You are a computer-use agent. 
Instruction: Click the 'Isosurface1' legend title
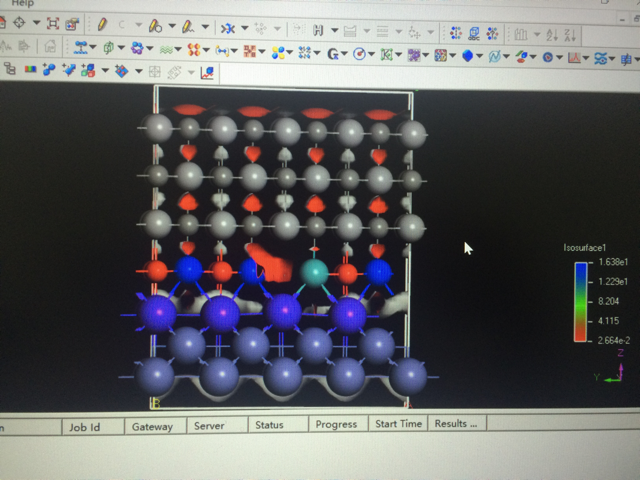point(584,248)
